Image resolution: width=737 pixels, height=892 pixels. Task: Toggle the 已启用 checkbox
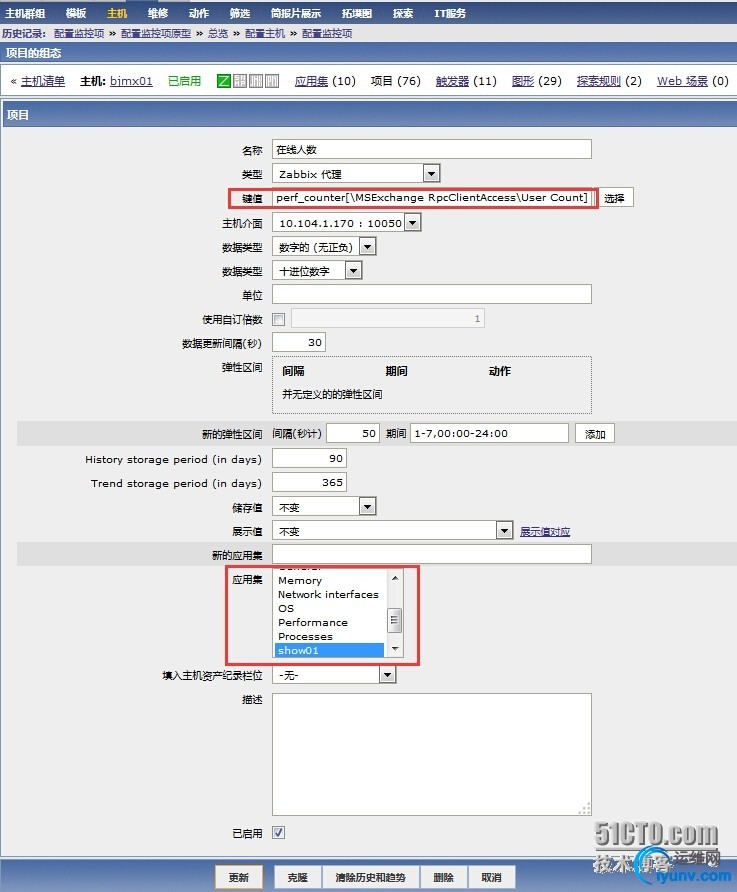(x=279, y=833)
